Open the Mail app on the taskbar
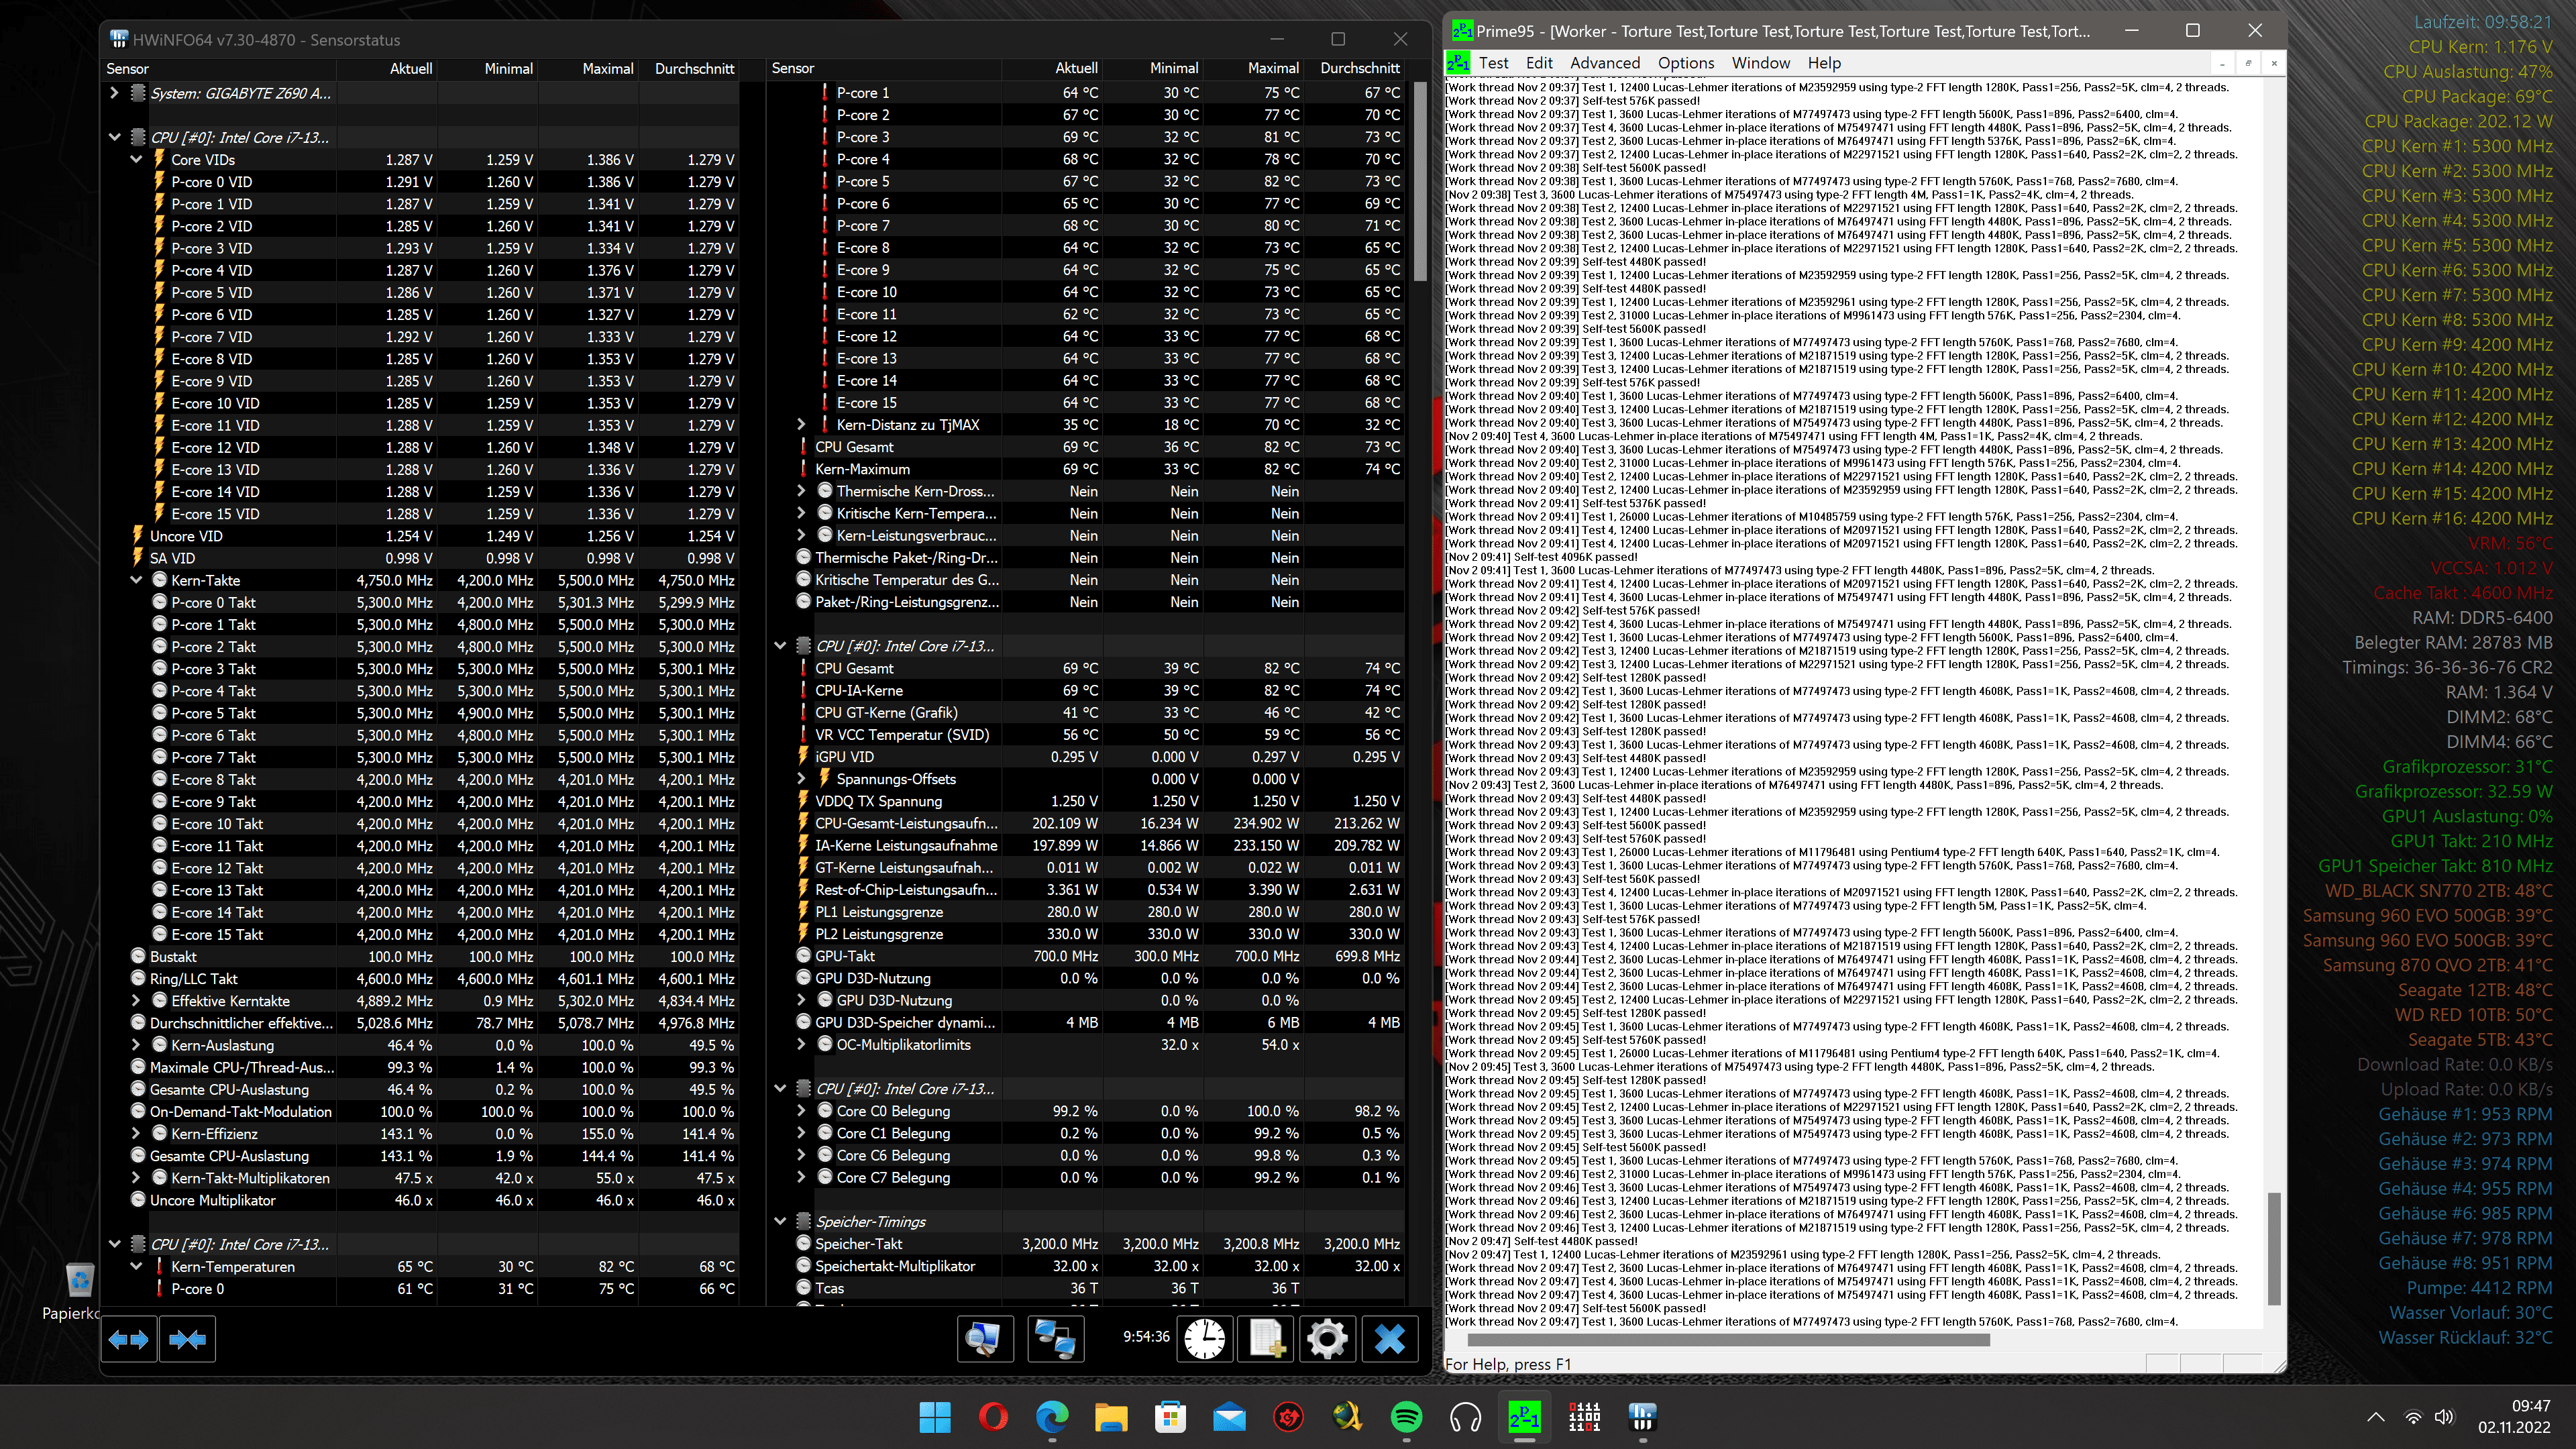This screenshot has width=2576, height=1449. [1229, 1417]
